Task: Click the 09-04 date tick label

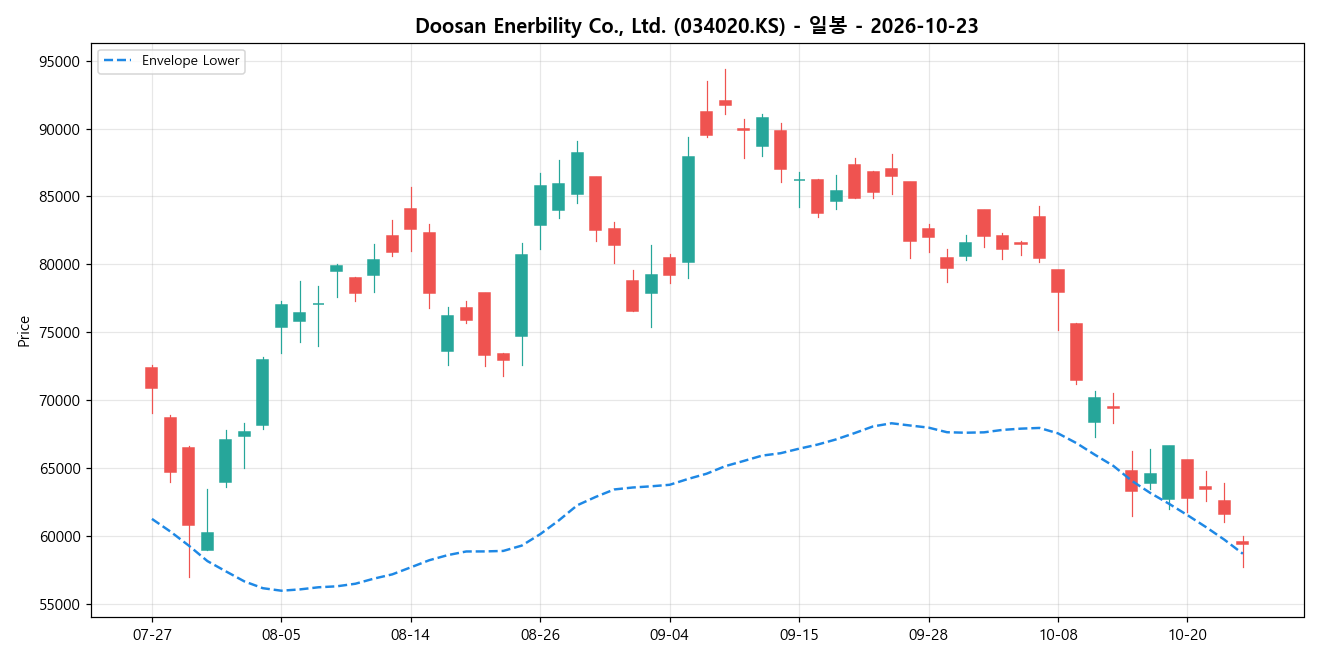Action: pos(669,635)
